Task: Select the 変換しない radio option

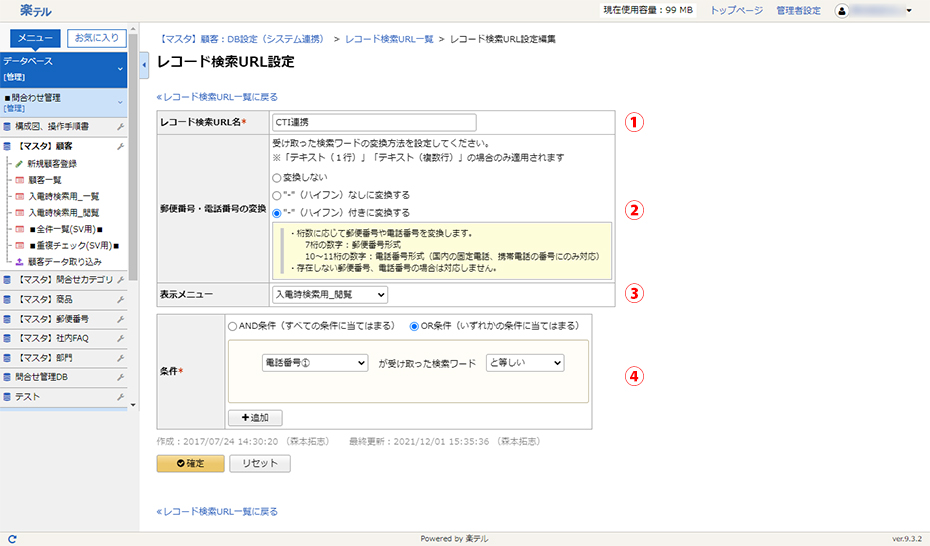Action: click(x=277, y=177)
